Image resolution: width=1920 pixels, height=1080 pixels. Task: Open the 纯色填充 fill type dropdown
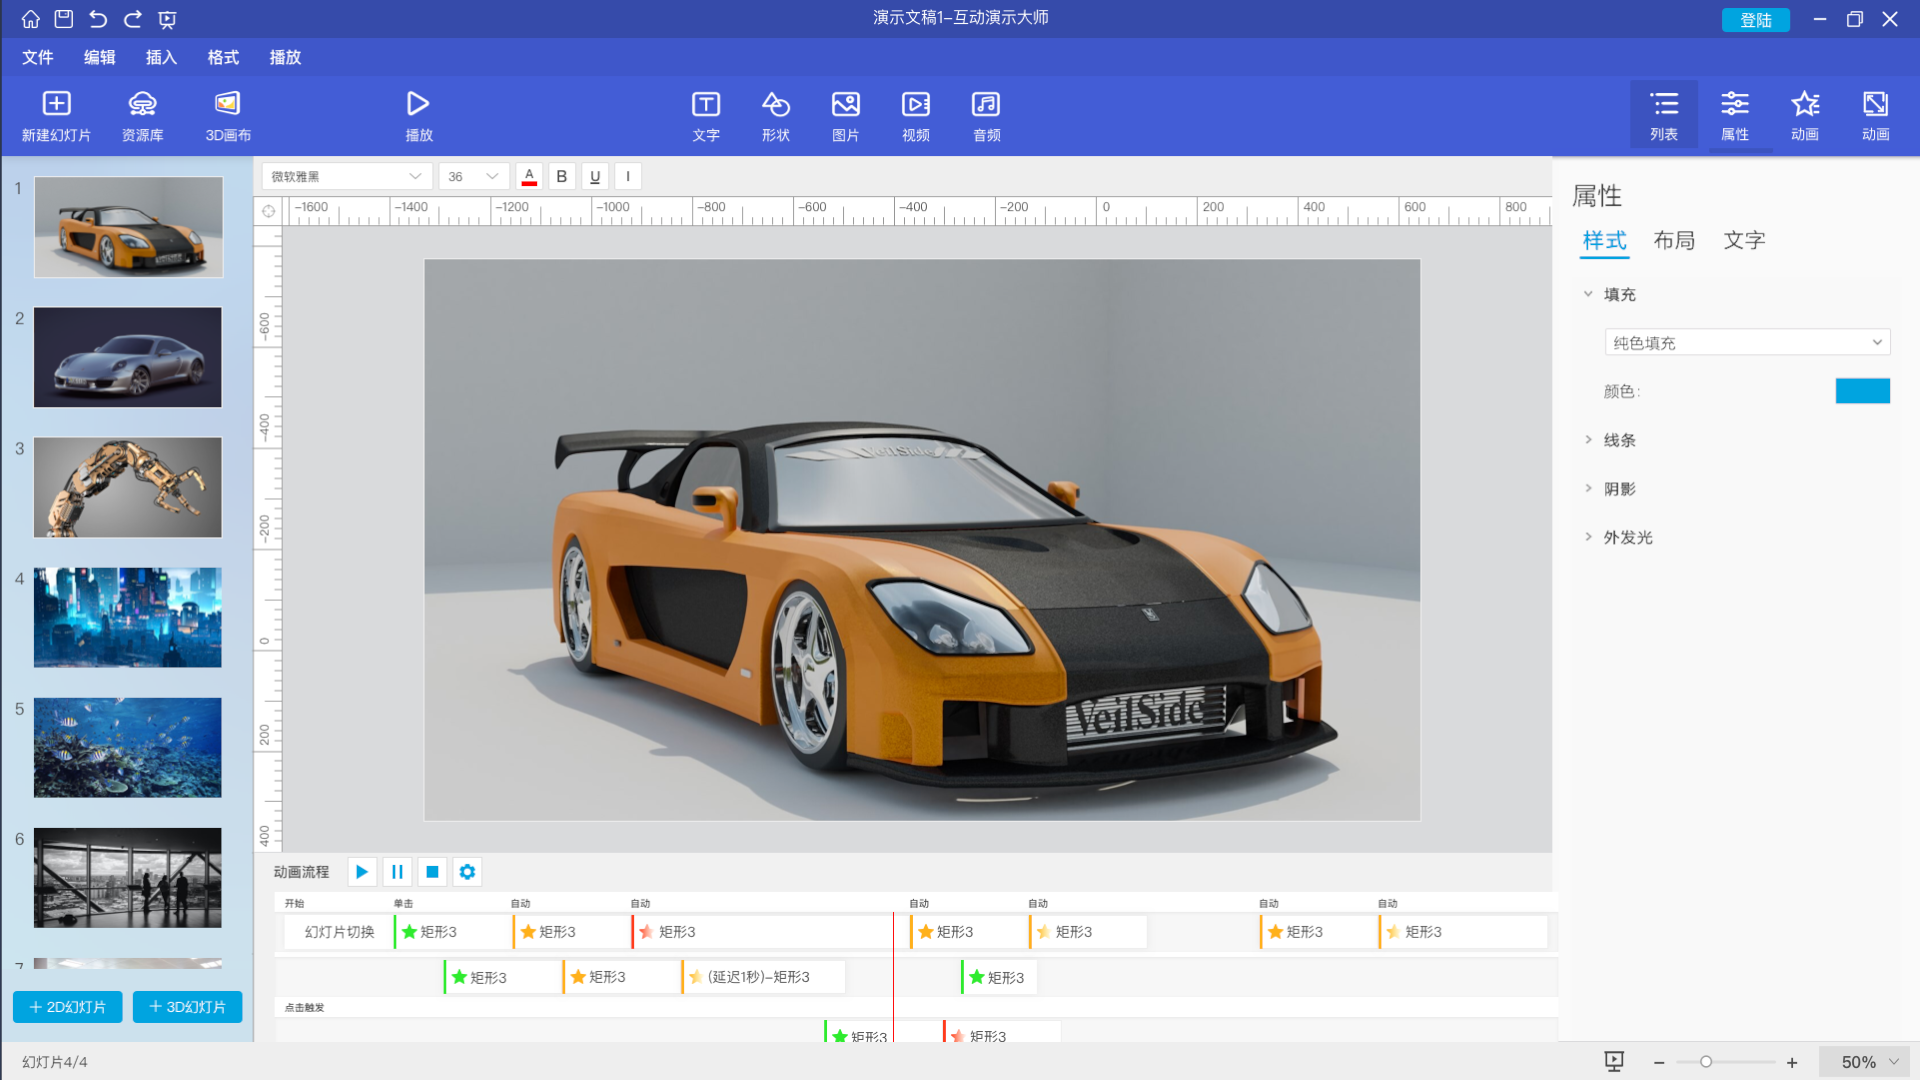click(x=1746, y=343)
